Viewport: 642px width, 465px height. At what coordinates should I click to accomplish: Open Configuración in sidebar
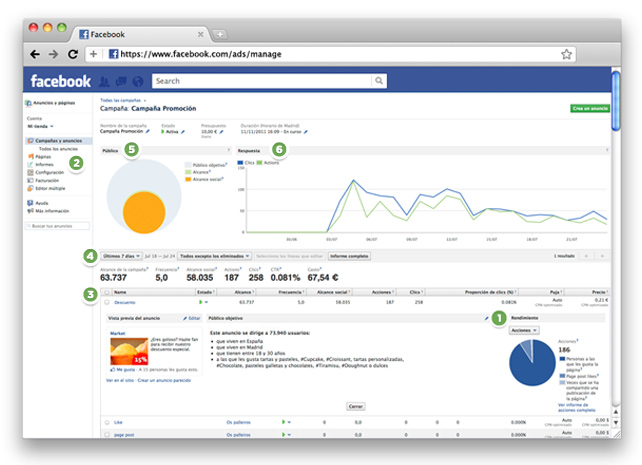(x=49, y=172)
